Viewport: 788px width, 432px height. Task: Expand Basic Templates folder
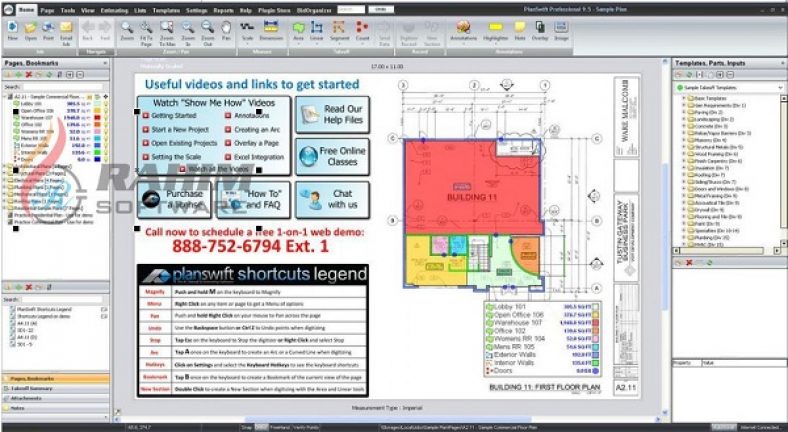(684, 98)
